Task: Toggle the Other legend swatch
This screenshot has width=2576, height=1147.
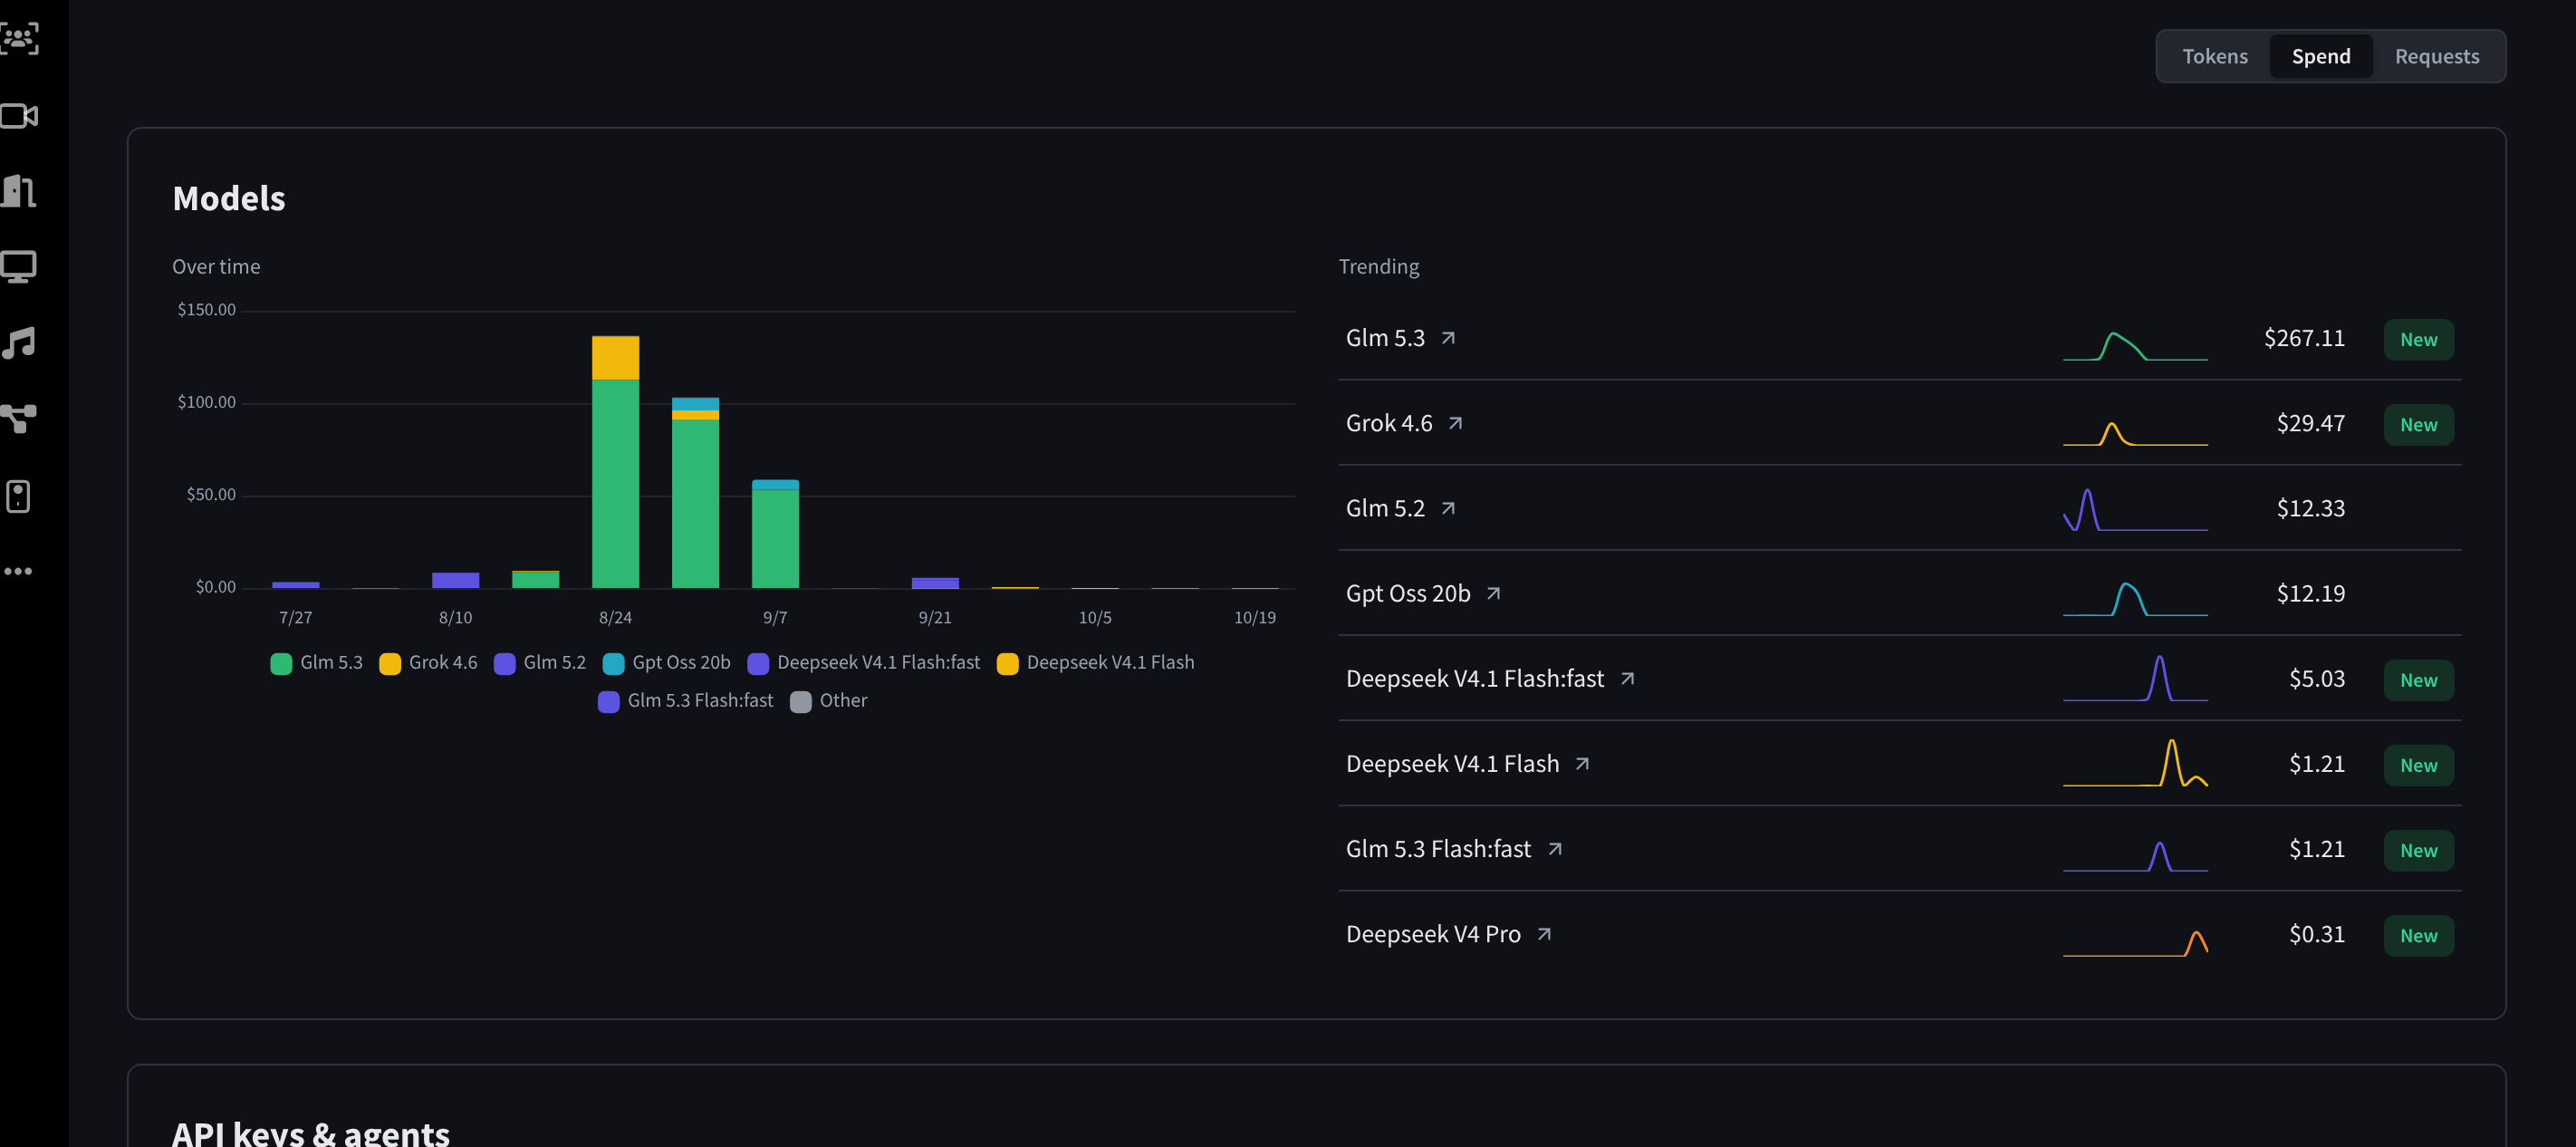Action: 800,701
